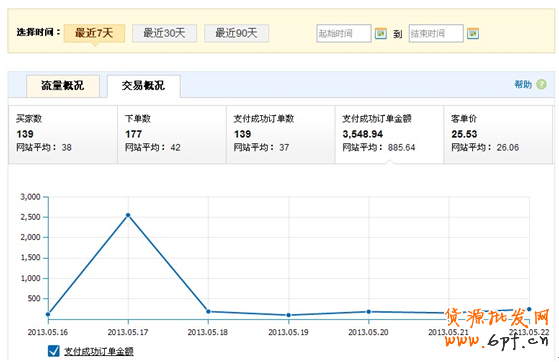Open the end date calendar icon
Viewport: 559px width, 362px height.
[x=473, y=34]
